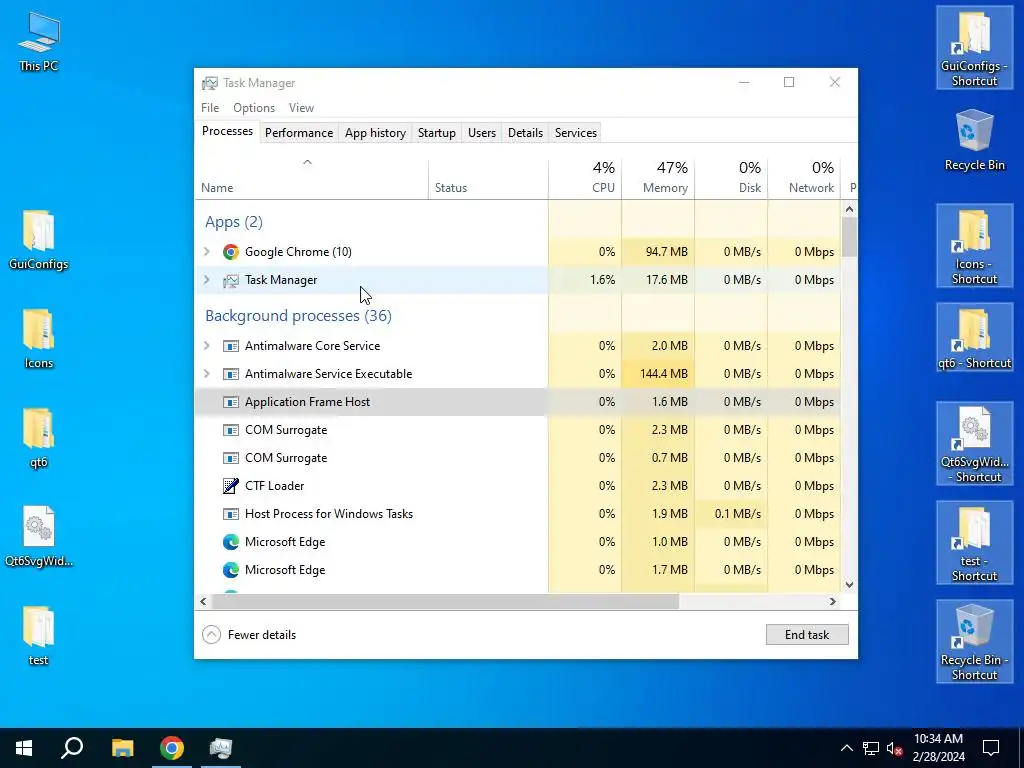Viewport: 1024px width, 768px height.
Task: Select the test - Shortcut desktop icon
Action: click(974, 543)
